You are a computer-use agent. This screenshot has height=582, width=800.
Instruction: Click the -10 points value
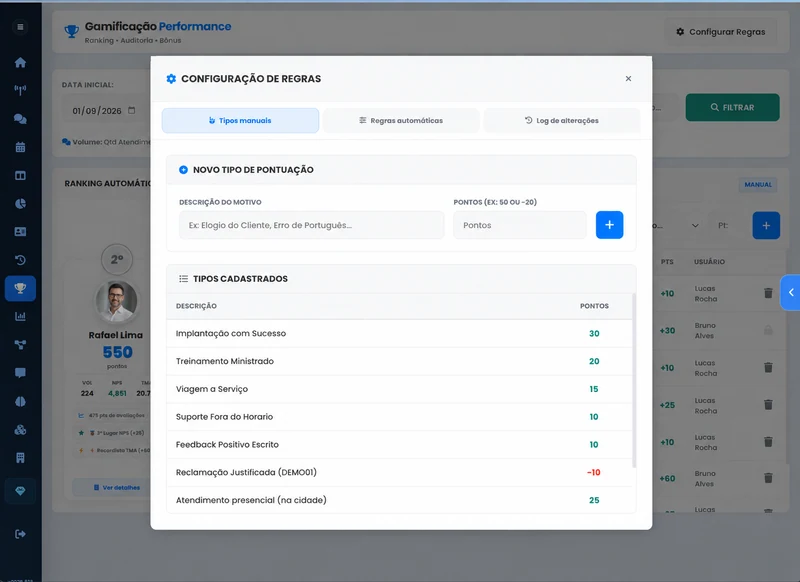594,472
